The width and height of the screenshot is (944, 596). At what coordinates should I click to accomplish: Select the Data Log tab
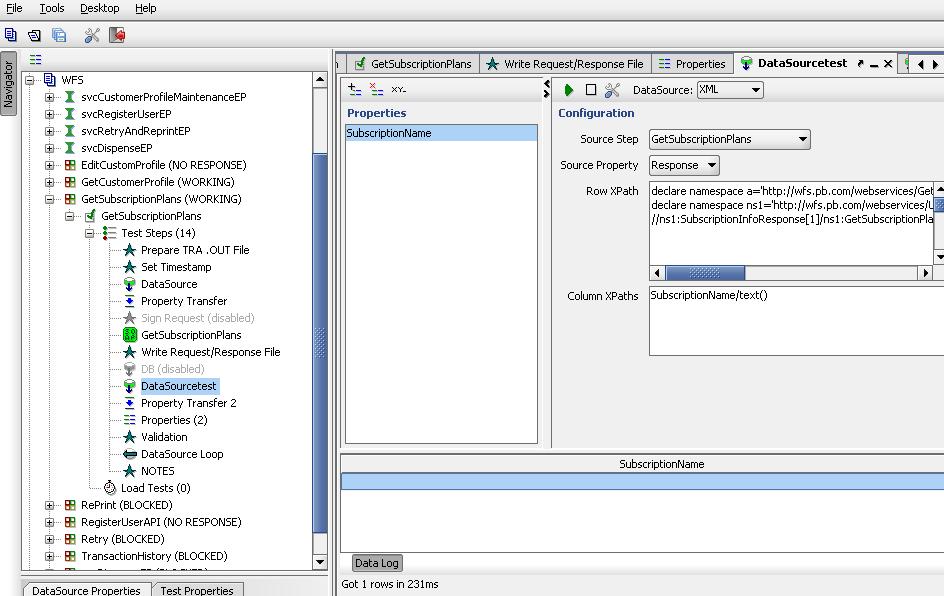point(376,563)
